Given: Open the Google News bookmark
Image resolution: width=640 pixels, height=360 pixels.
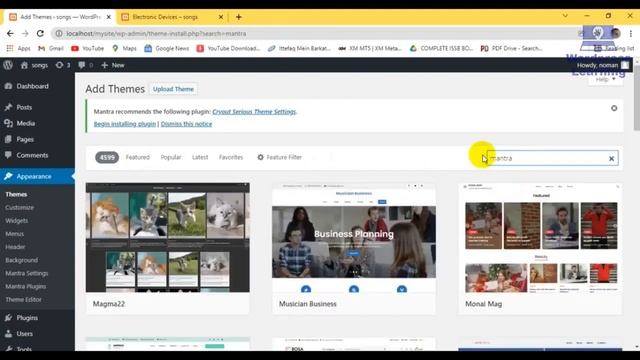Looking at the screenshot, I should pyautogui.click(x=167, y=48).
